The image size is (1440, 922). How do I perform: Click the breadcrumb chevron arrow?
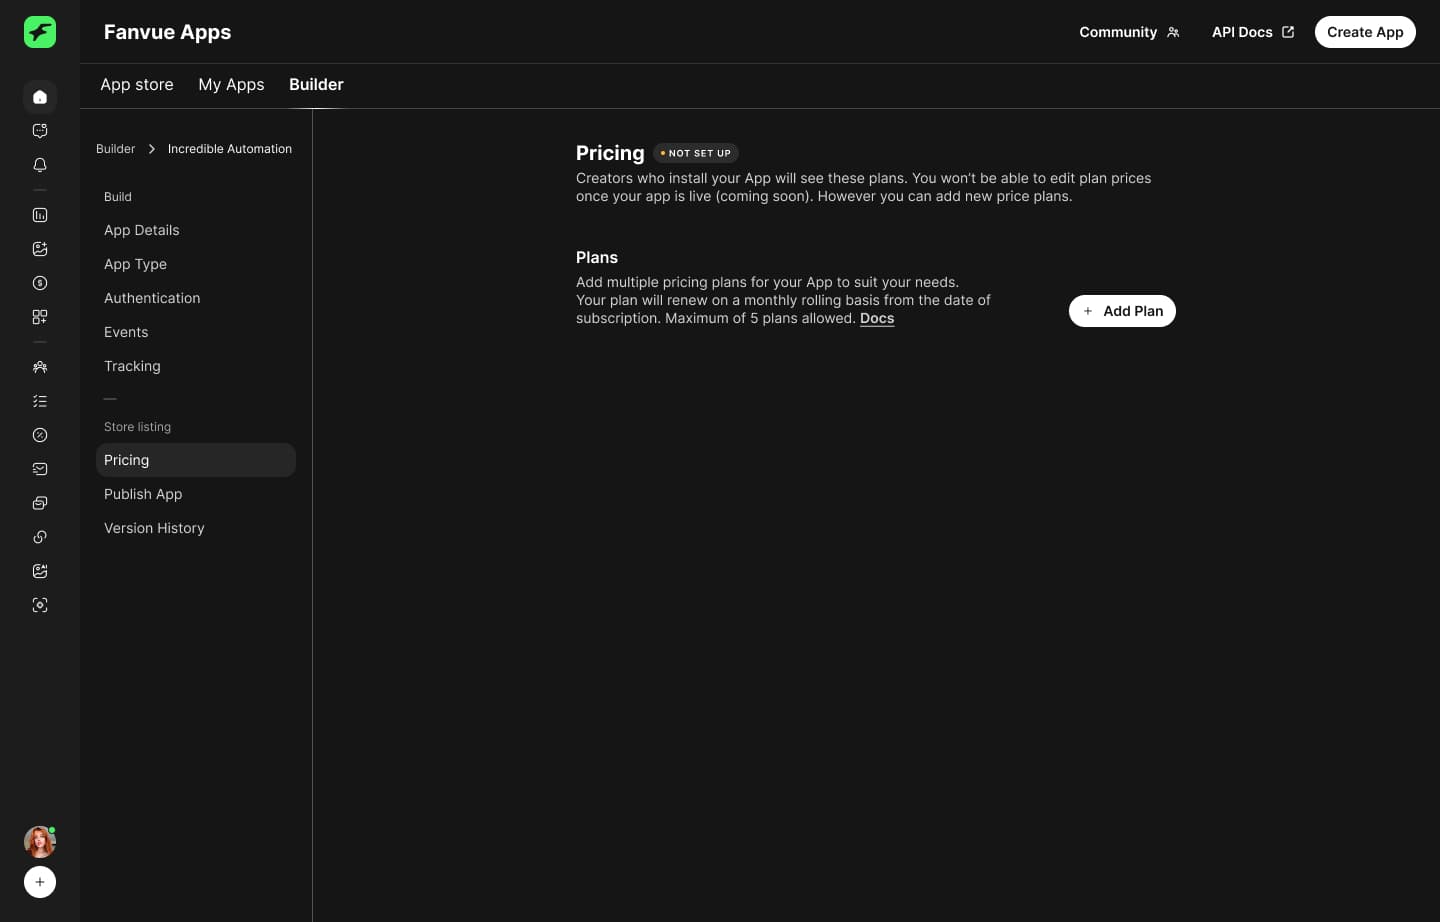(152, 149)
